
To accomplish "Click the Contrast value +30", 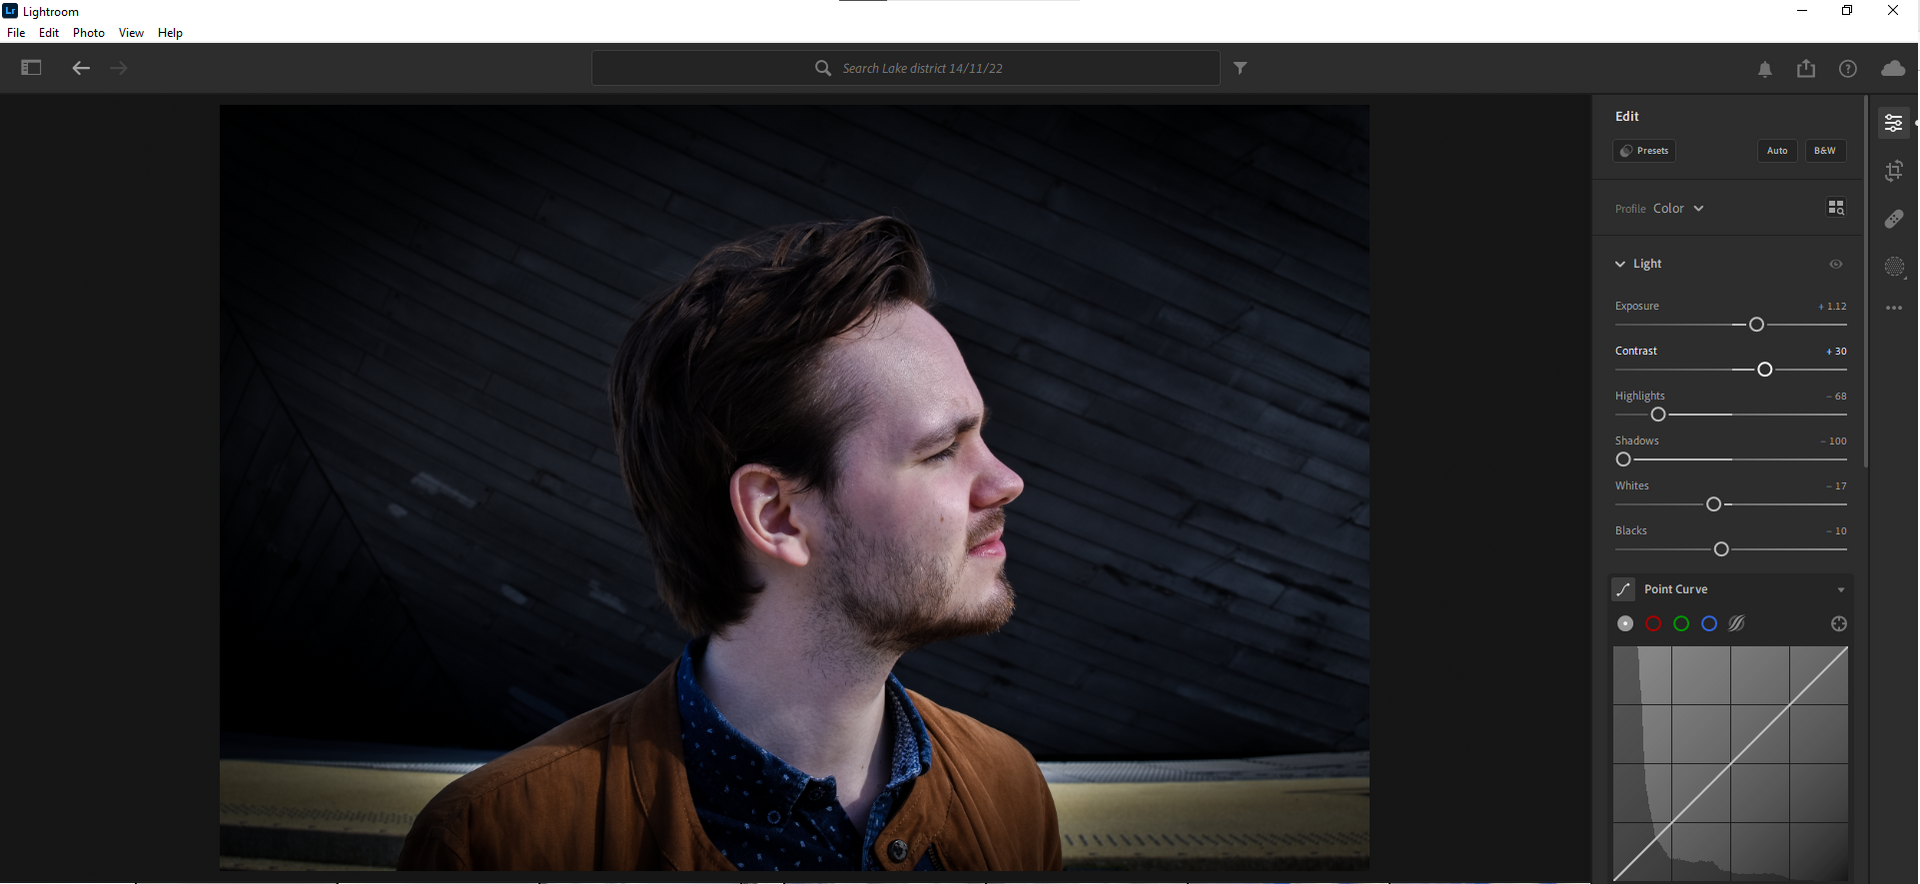I will point(1836,351).
